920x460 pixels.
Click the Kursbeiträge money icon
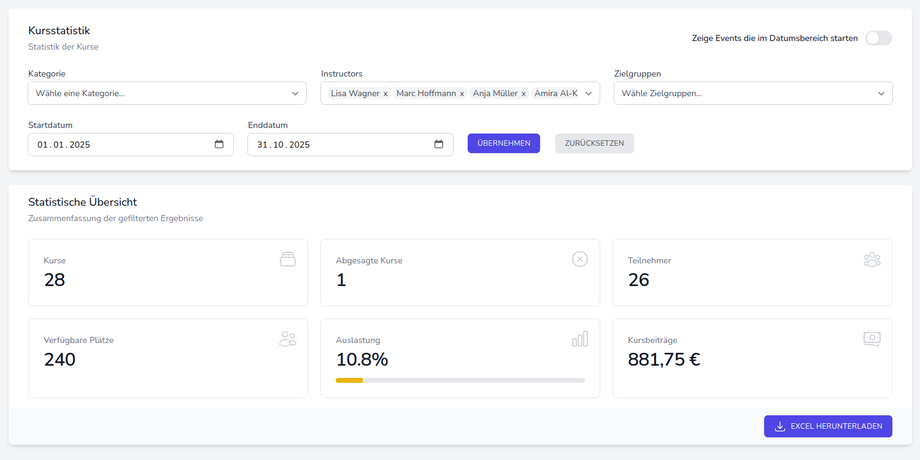coord(872,339)
